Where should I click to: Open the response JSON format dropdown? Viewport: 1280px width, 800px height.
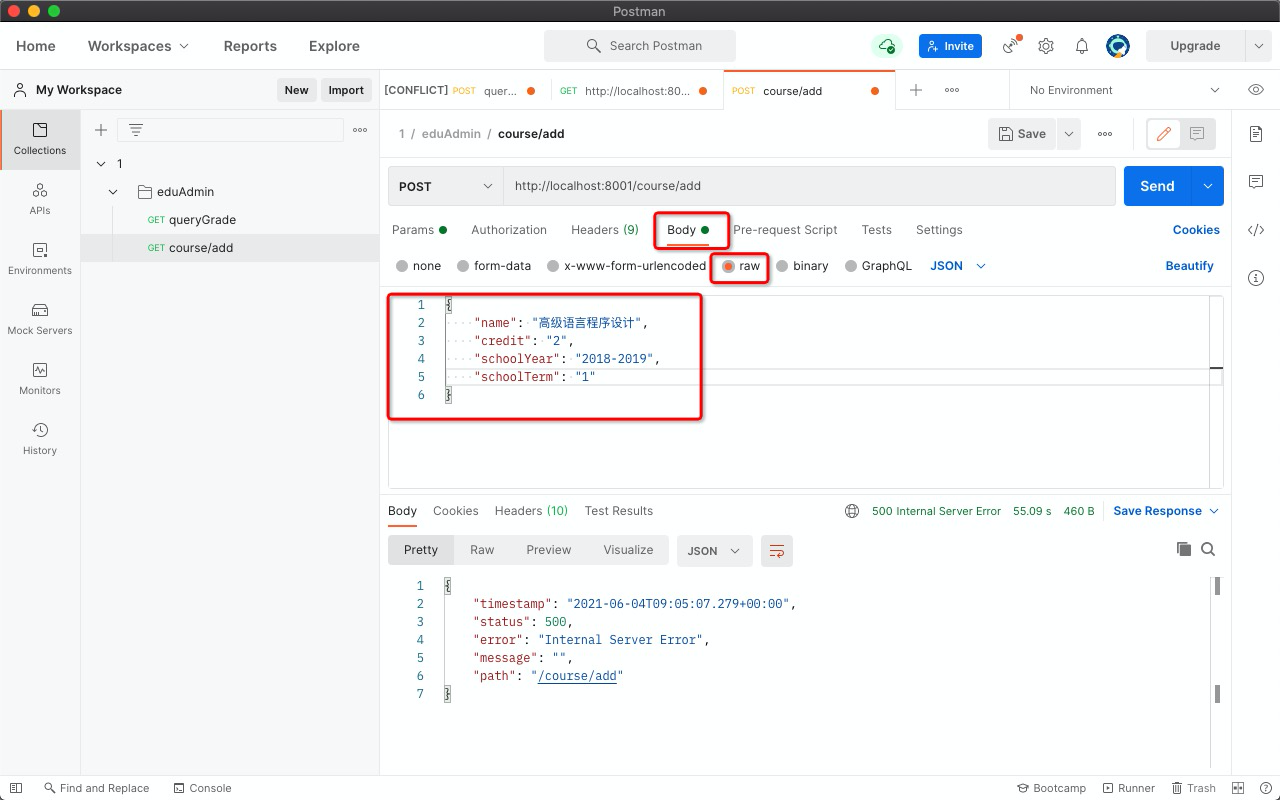point(714,550)
